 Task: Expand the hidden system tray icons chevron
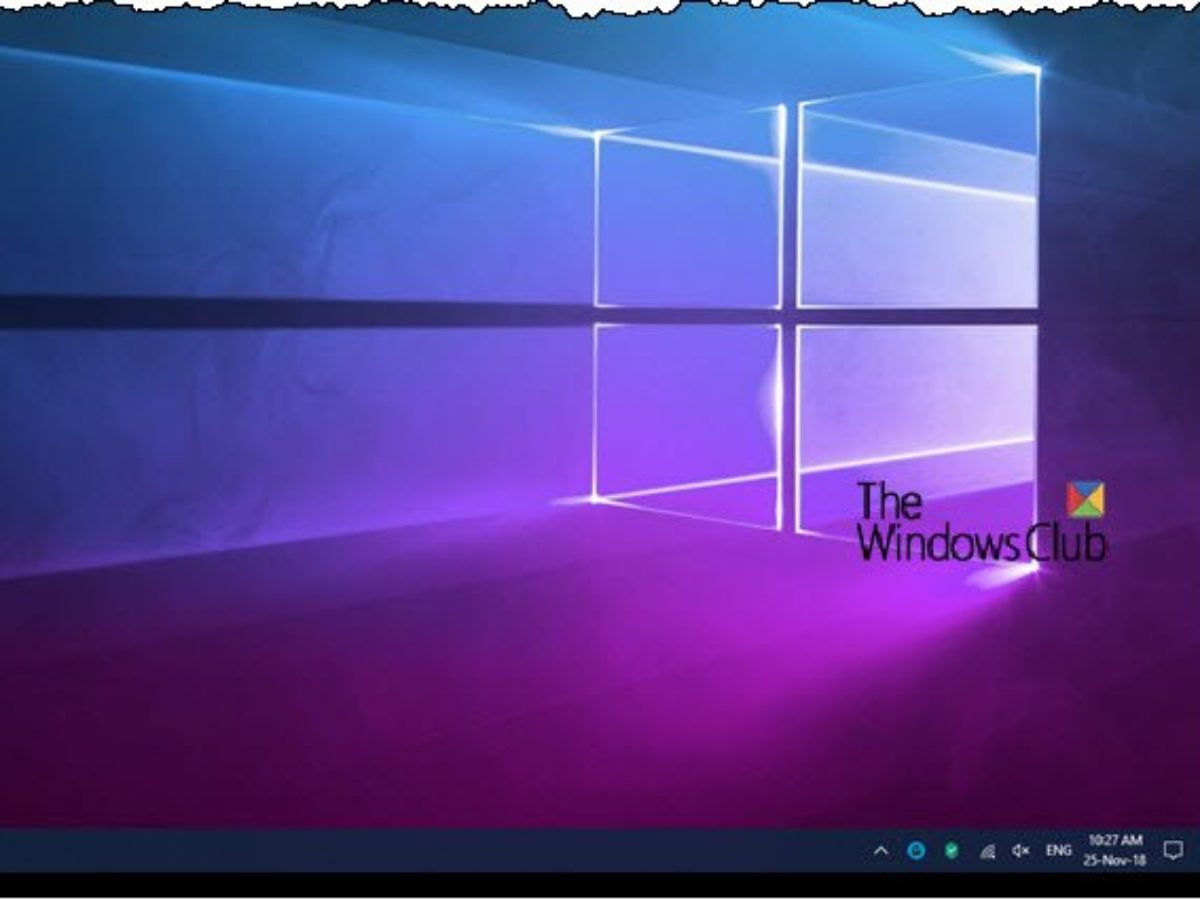(881, 851)
